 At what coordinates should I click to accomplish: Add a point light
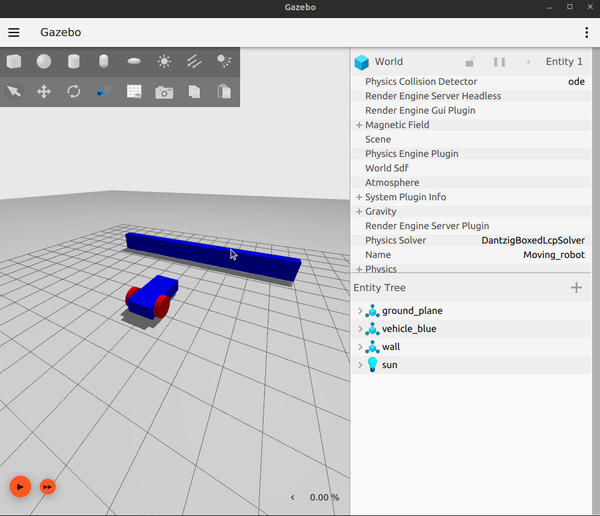[x=164, y=61]
